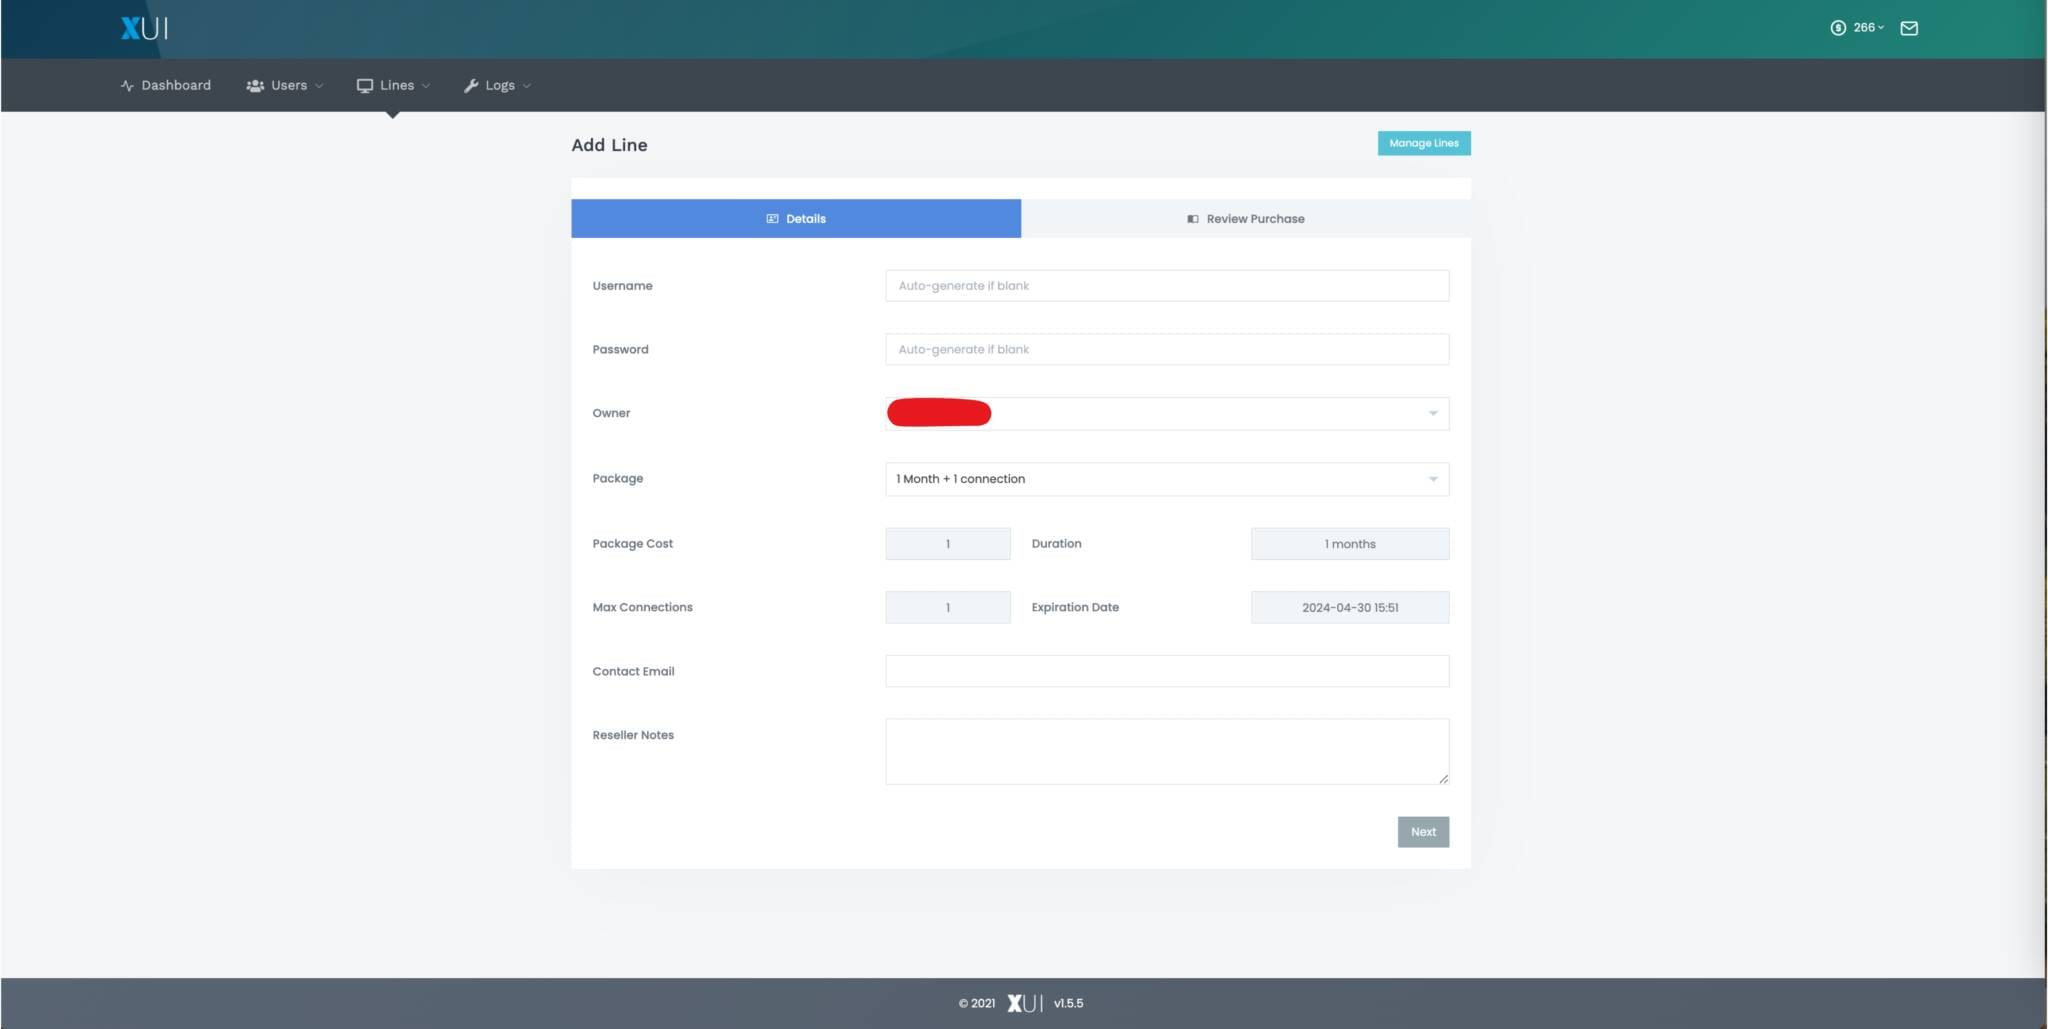Select the Details tab

pyautogui.click(x=796, y=219)
